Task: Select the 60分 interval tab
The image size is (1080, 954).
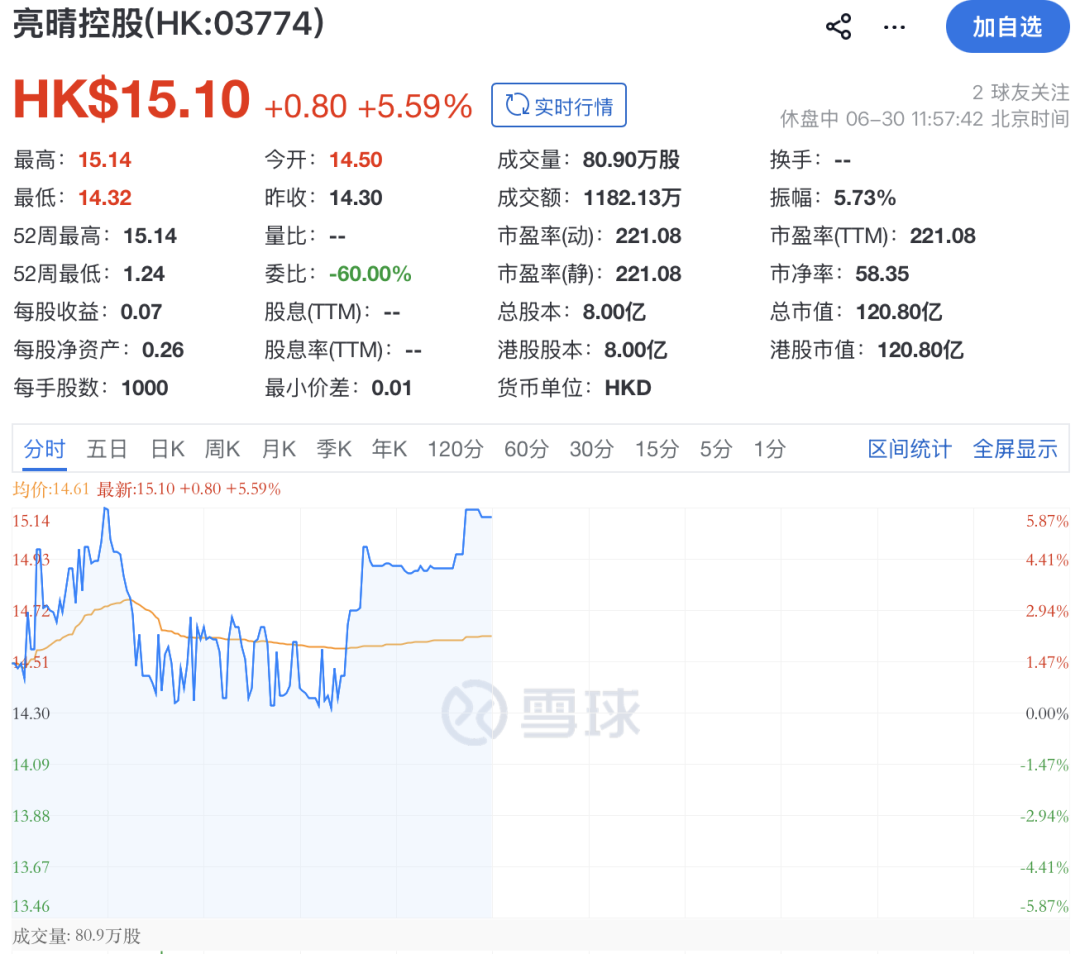Action: coord(526,449)
